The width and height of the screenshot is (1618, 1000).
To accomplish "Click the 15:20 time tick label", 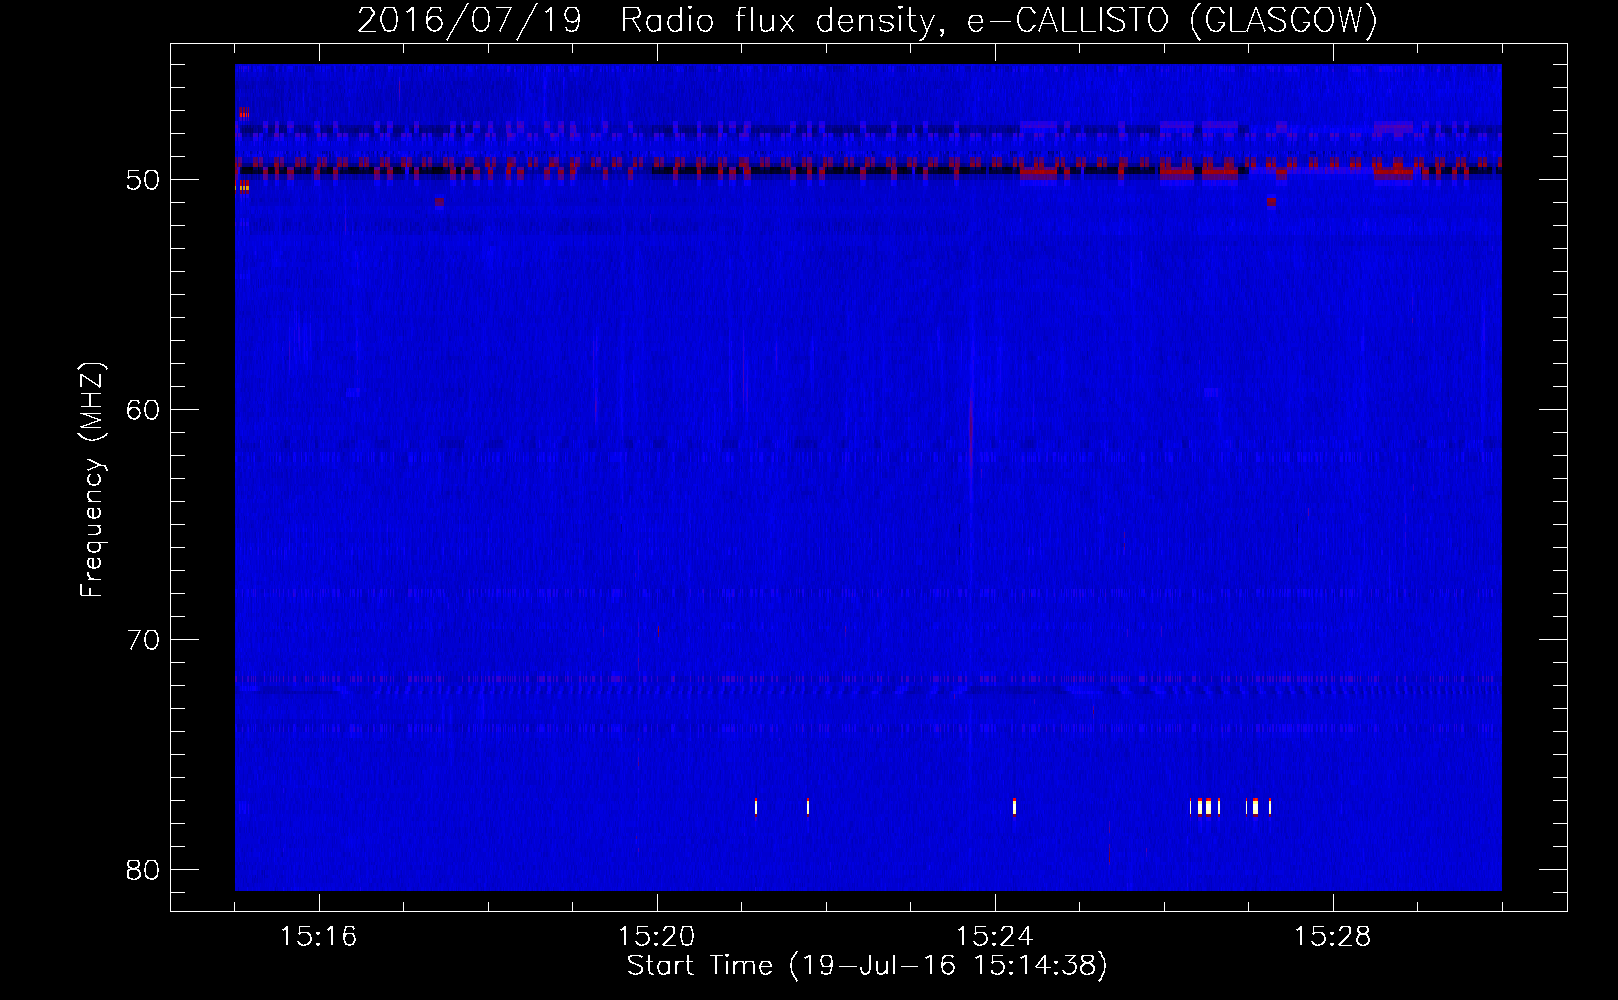I will (x=657, y=937).
